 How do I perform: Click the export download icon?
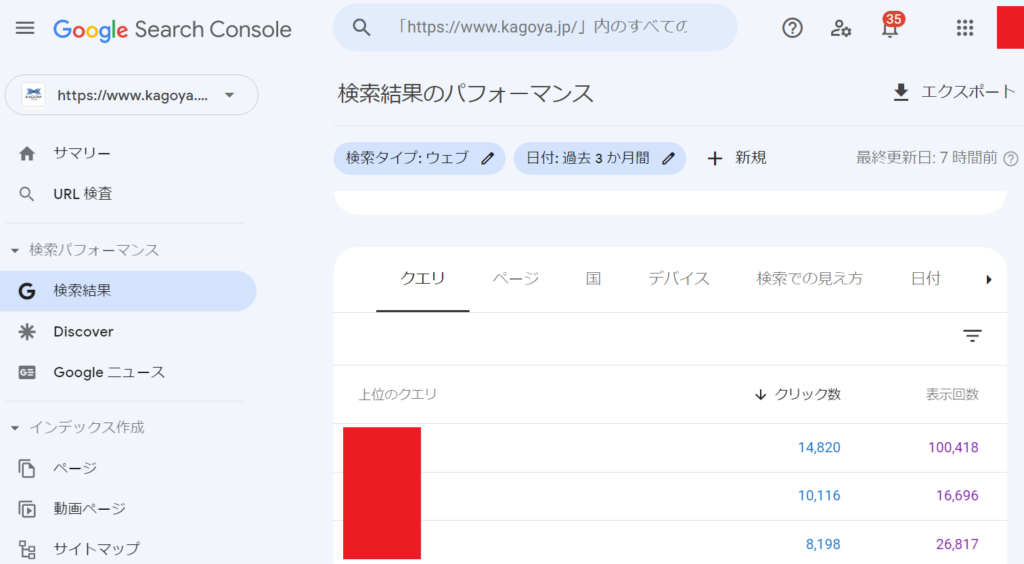pyautogui.click(x=901, y=92)
